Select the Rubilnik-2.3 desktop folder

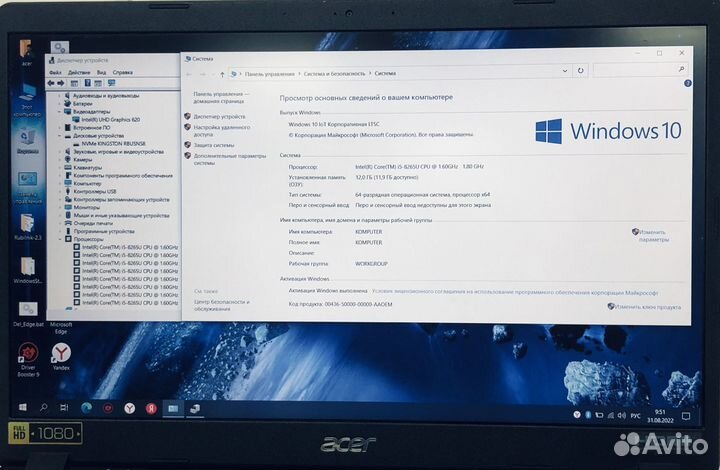[28, 227]
